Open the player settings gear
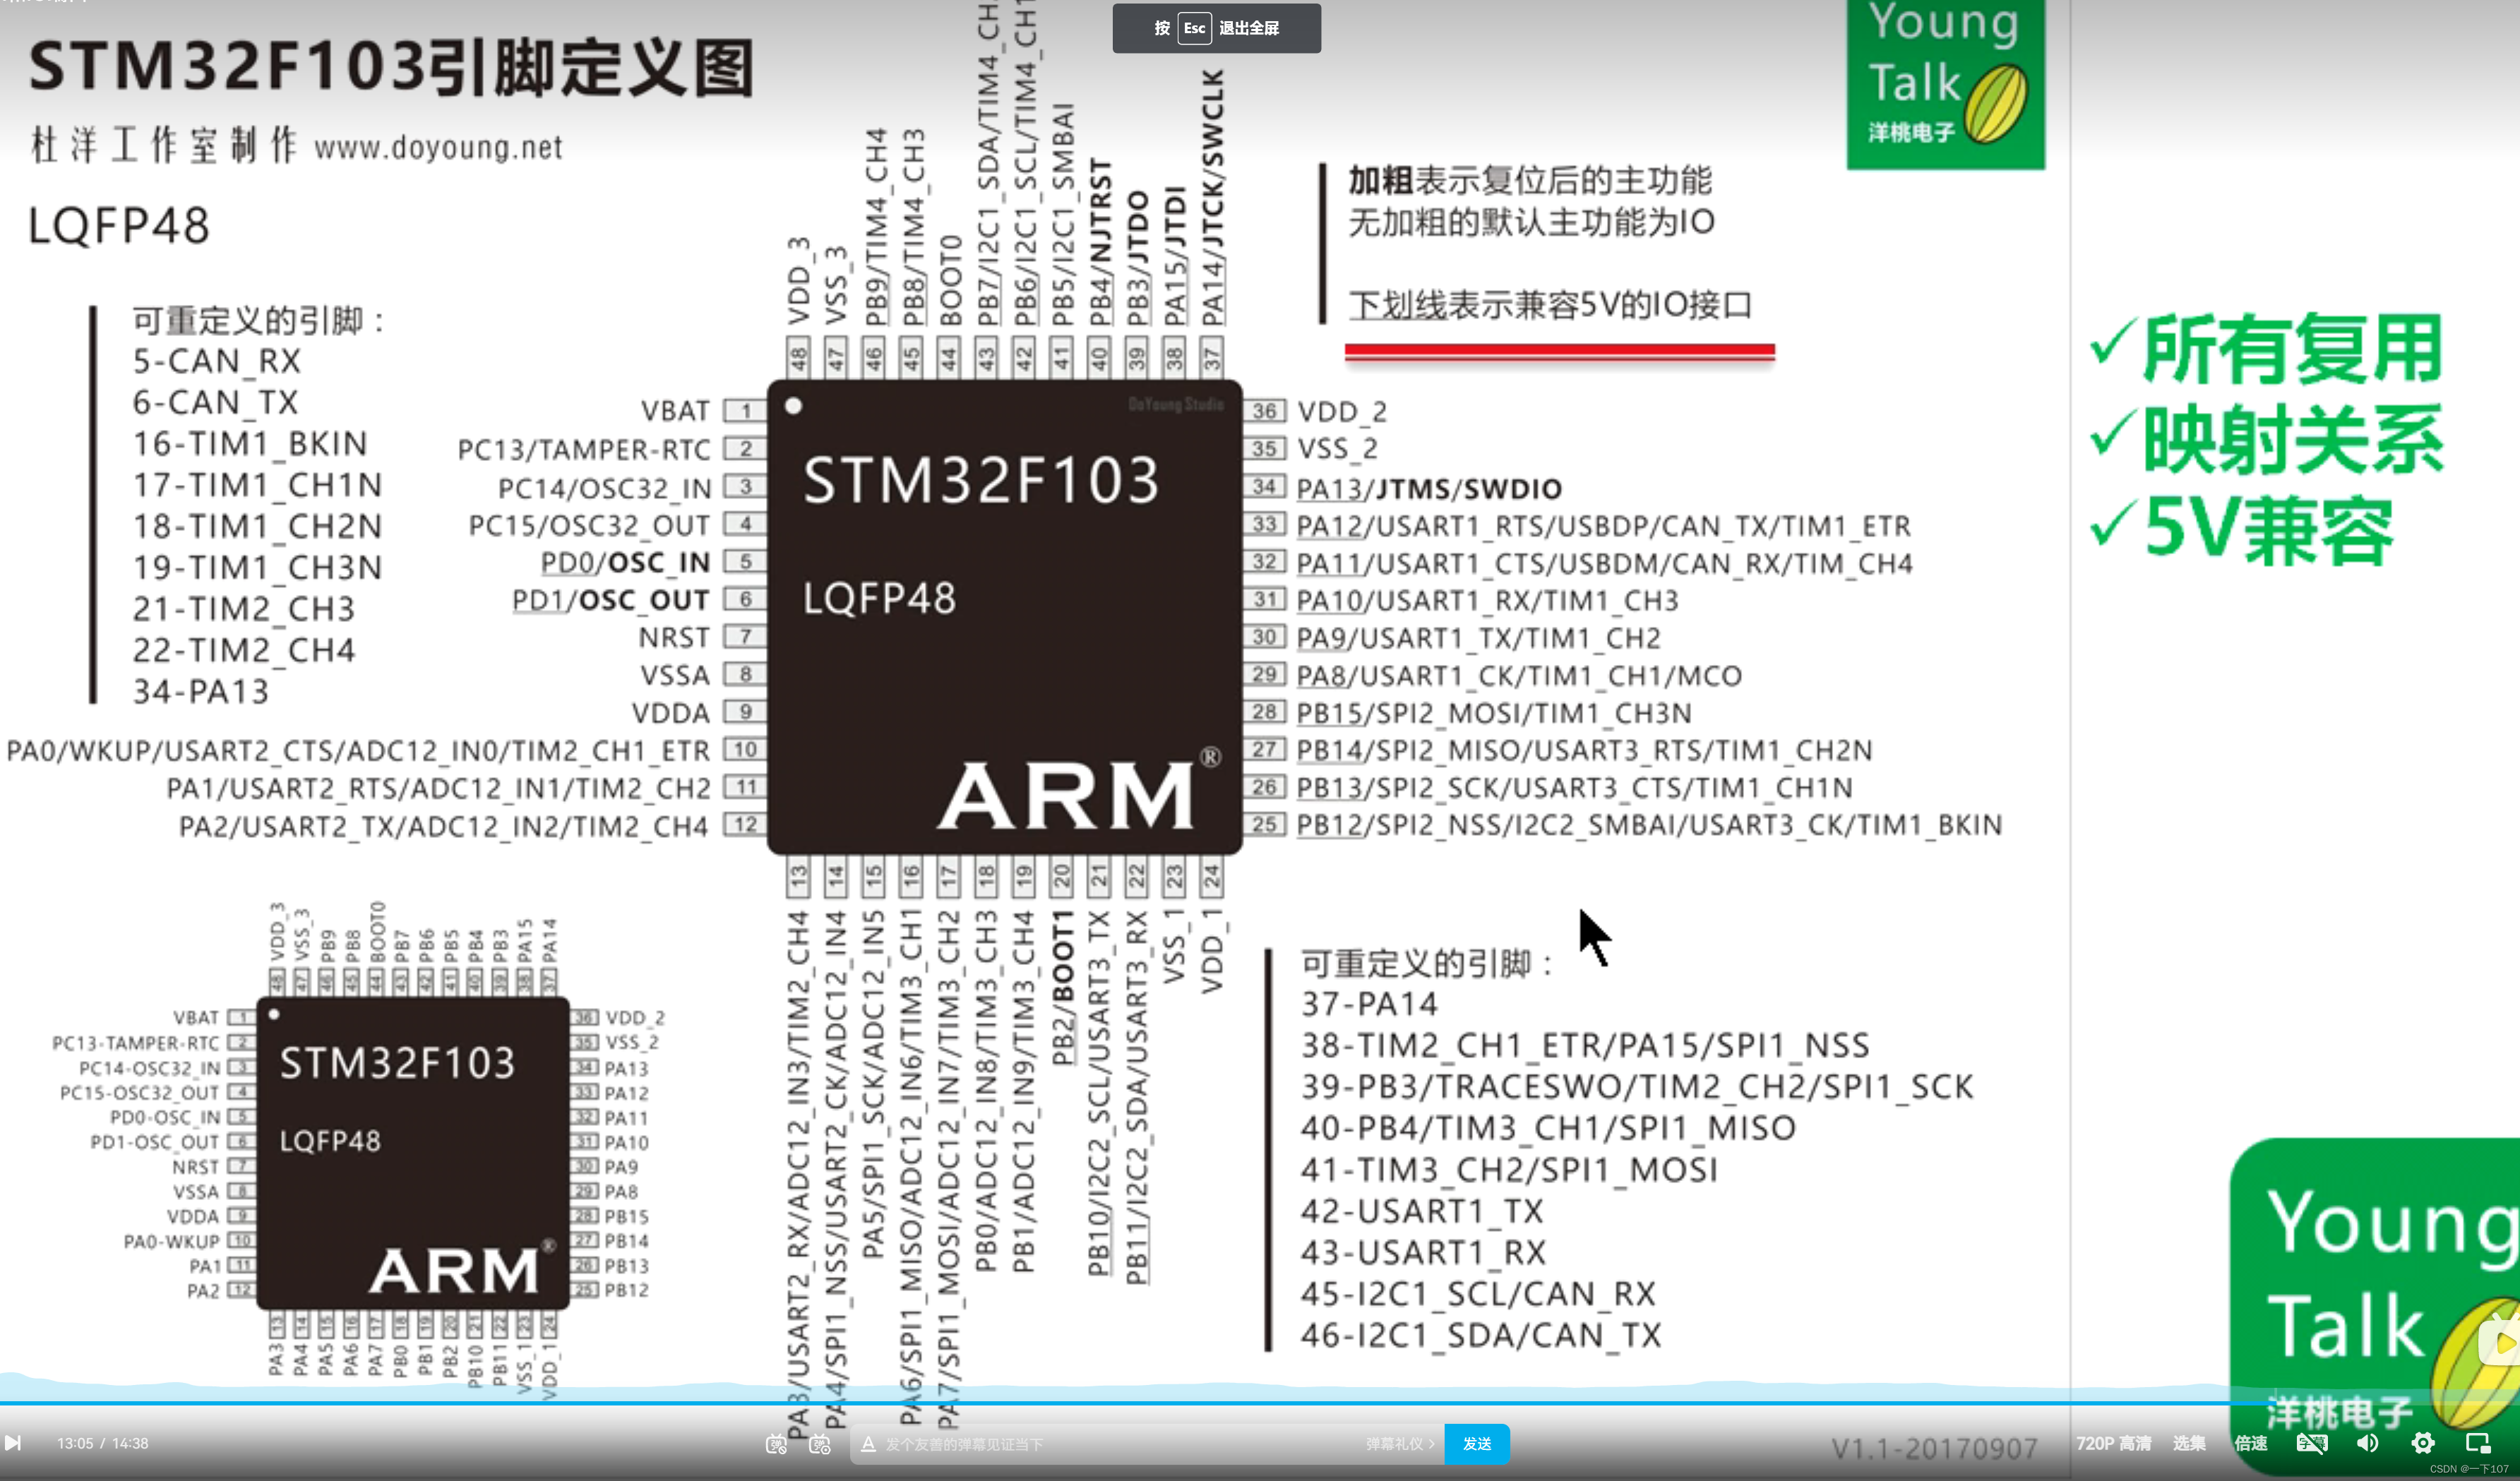This screenshot has width=2520, height=1481. pyautogui.click(x=2423, y=1443)
